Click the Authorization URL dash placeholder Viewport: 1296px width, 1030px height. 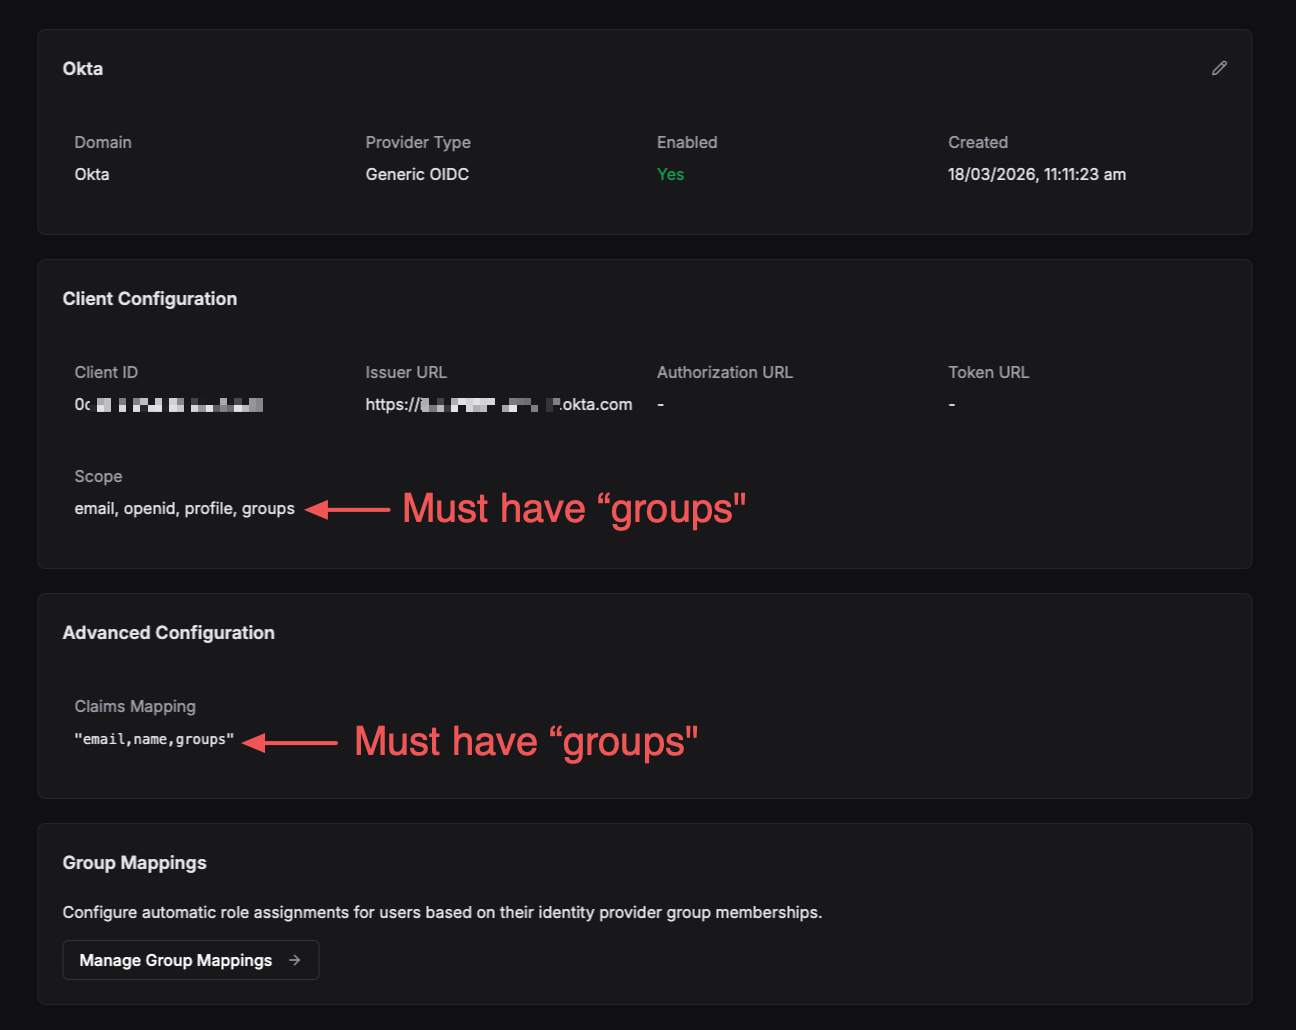(659, 404)
